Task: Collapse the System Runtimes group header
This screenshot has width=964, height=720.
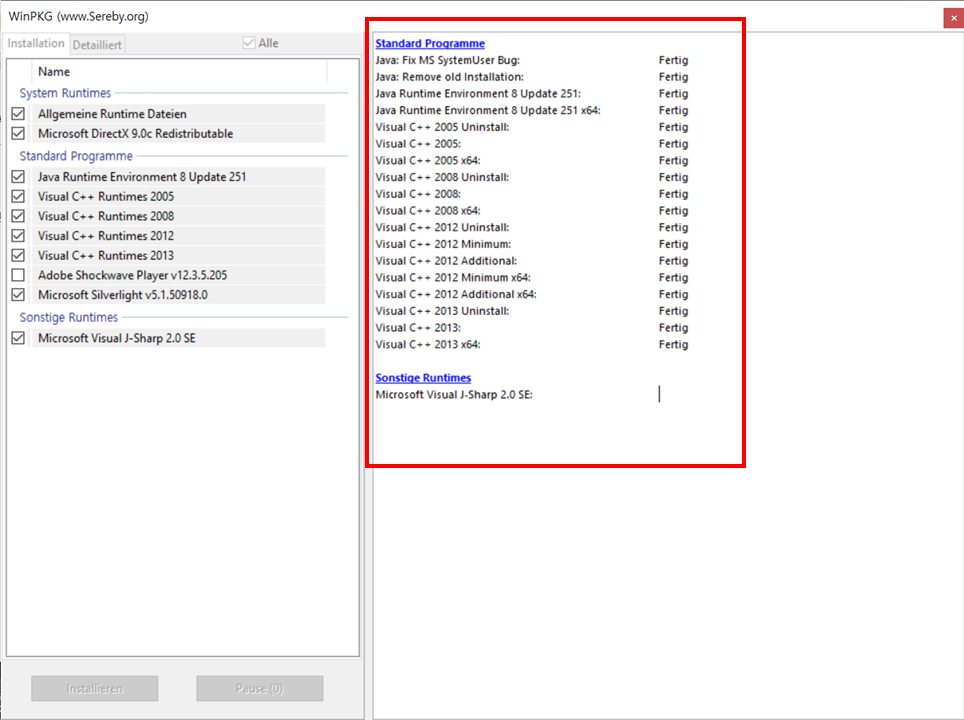Action: pyautogui.click(x=65, y=93)
